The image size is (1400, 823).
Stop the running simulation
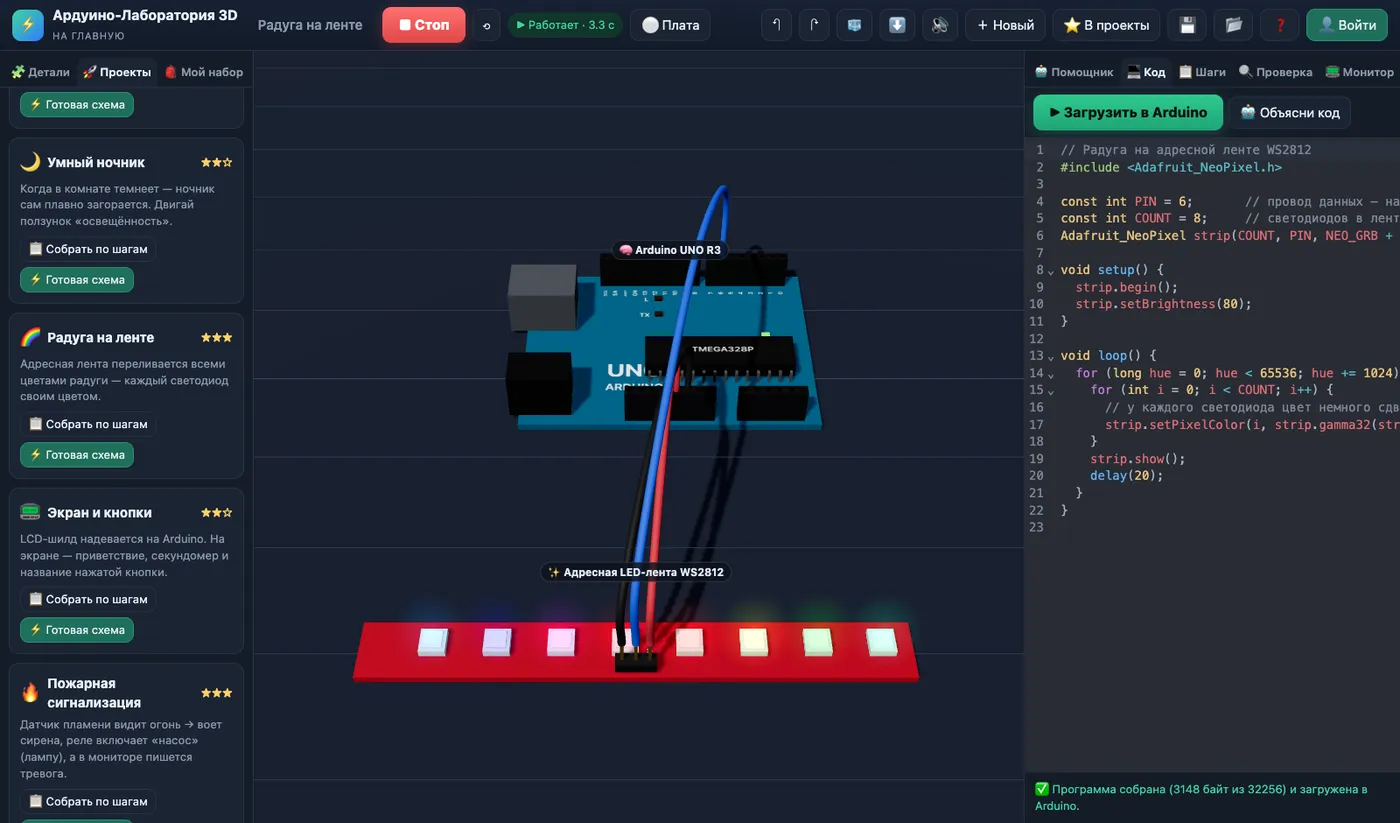coord(424,25)
